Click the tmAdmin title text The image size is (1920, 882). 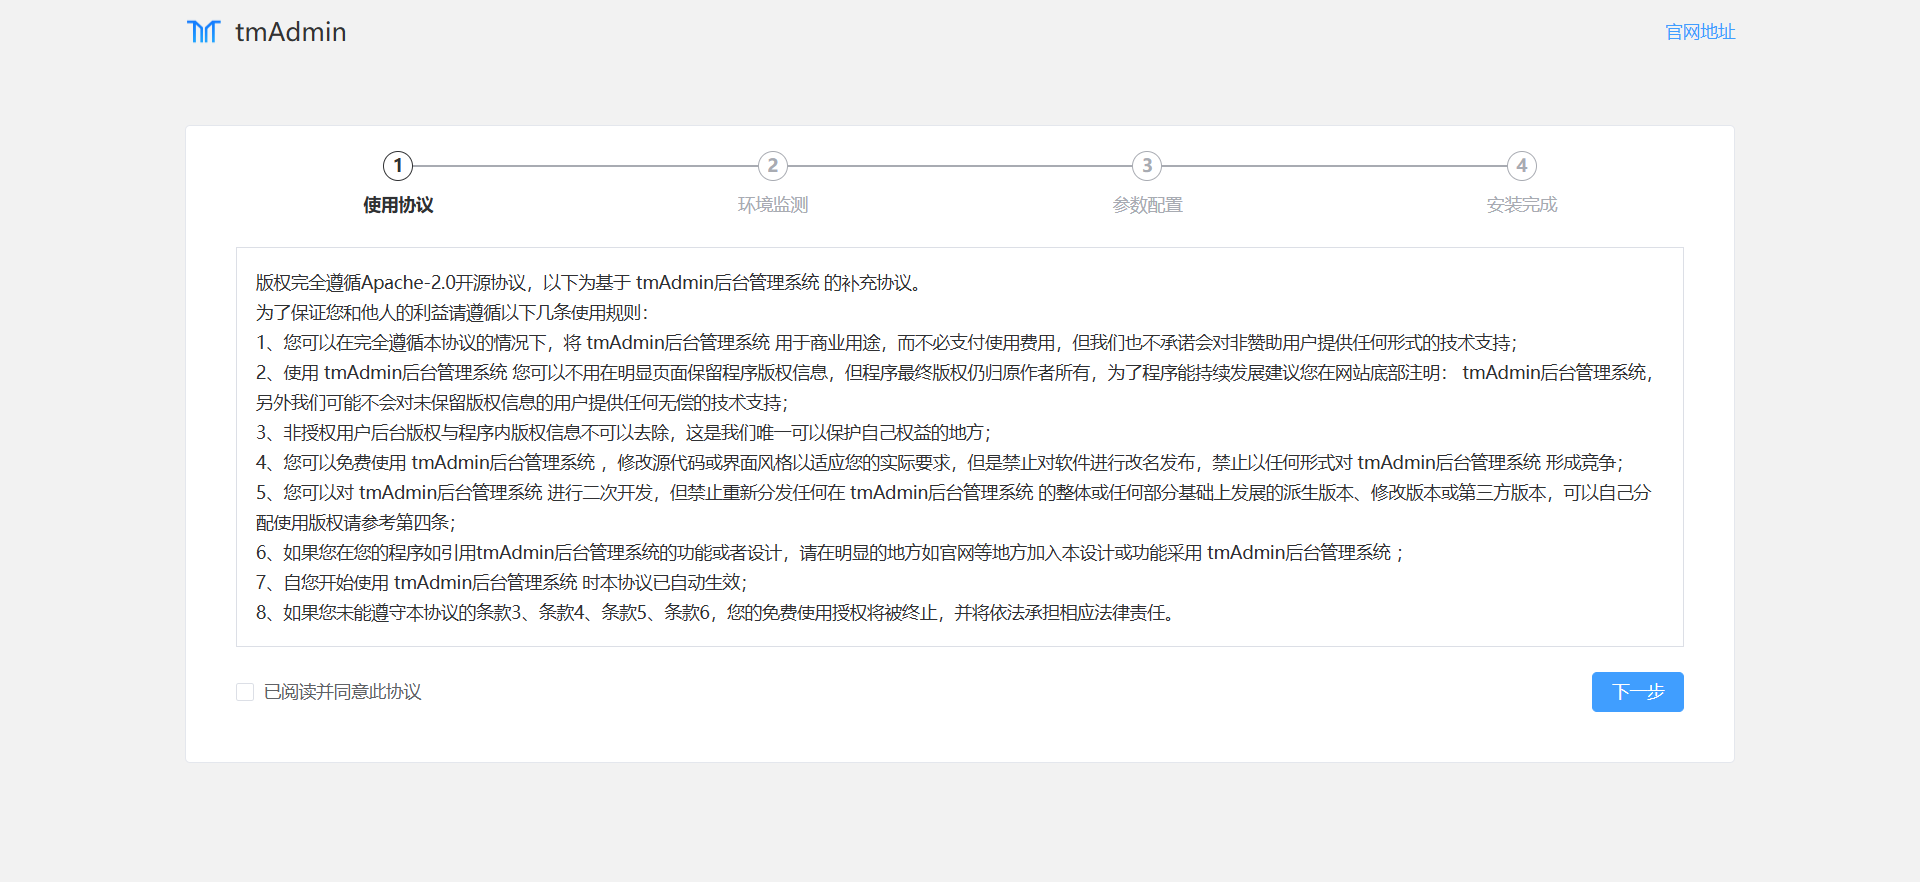coord(290,32)
